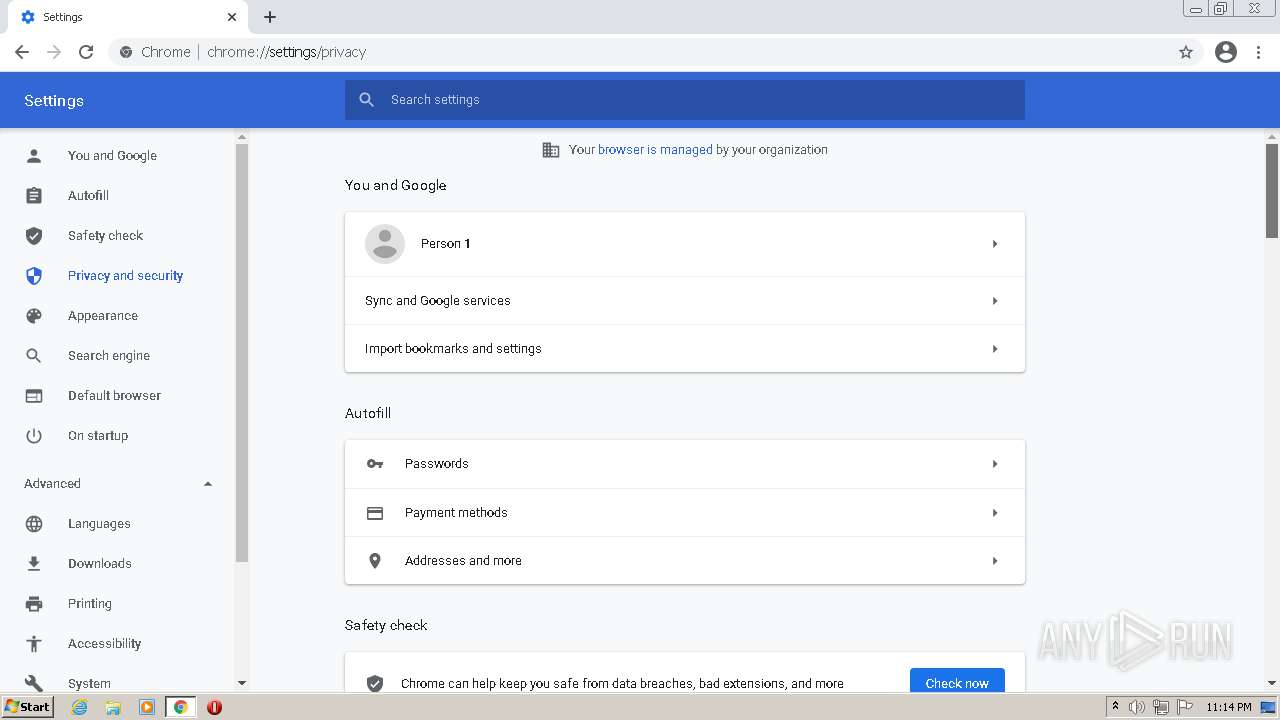The width and height of the screenshot is (1280, 720).
Task: Click the sidebar scrollbar thumb
Action: [x=241, y=352]
